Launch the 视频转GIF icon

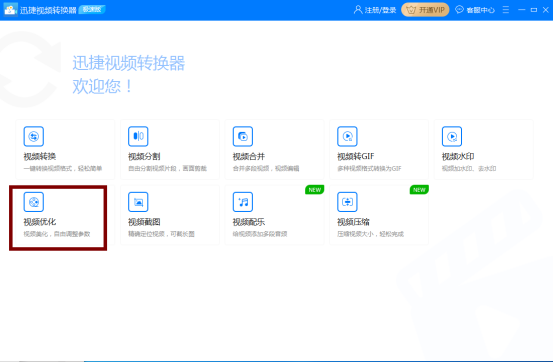click(347, 136)
